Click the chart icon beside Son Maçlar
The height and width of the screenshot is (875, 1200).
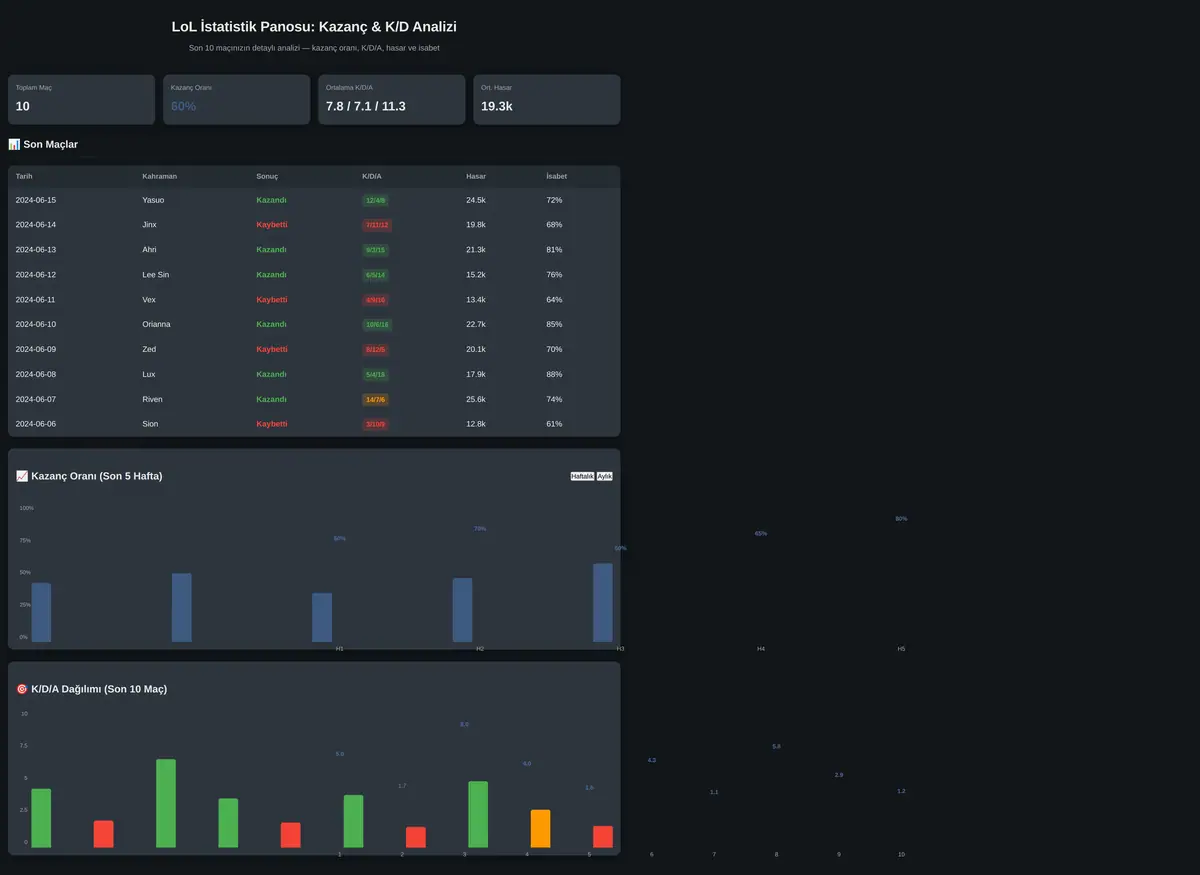14,145
